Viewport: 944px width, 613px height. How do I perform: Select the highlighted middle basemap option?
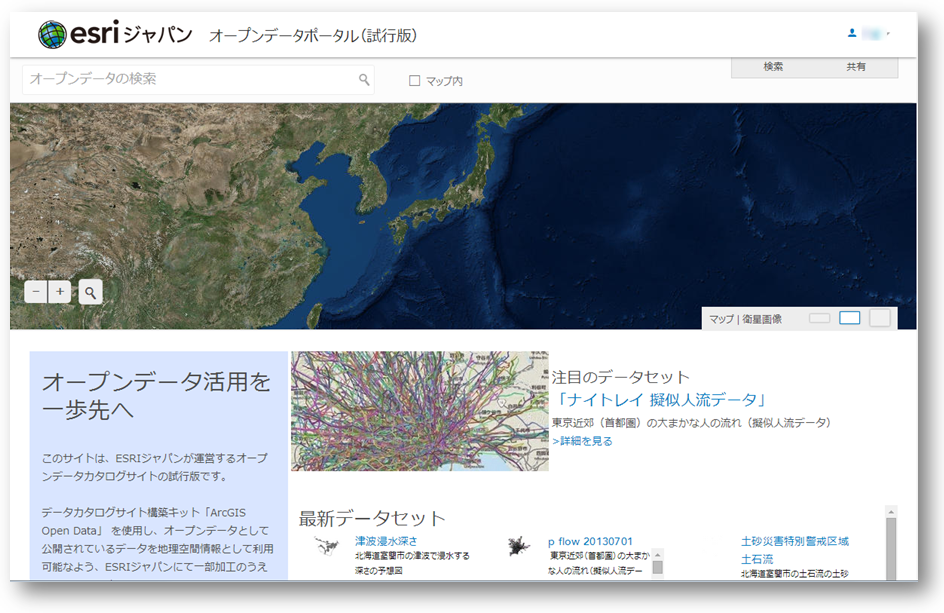pos(850,318)
